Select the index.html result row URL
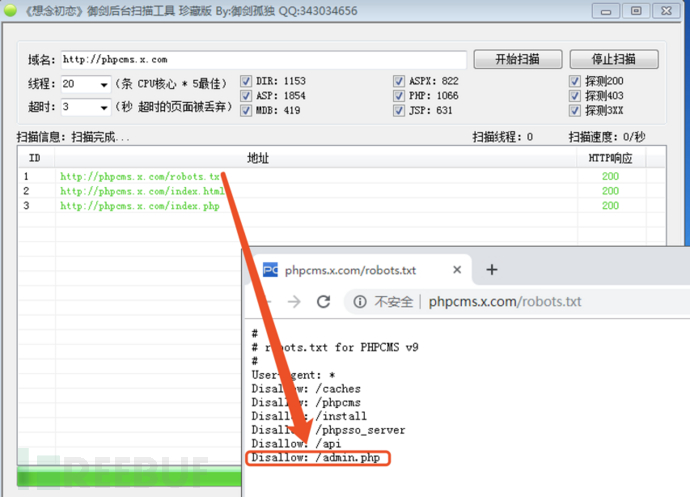Viewport: 690px width, 497px height. click(142, 191)
